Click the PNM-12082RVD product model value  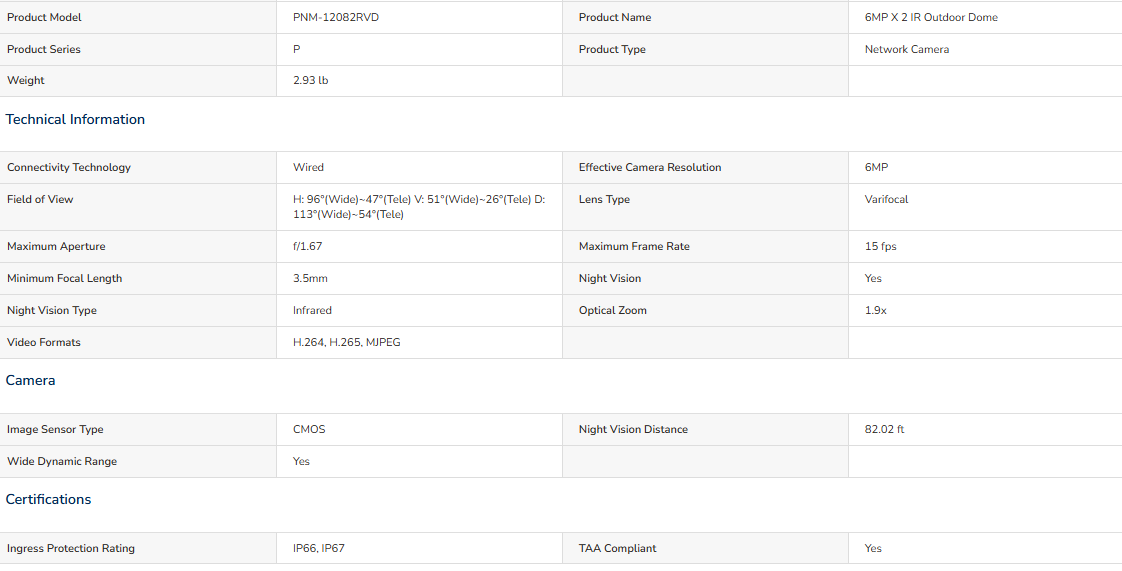point(336,17)
